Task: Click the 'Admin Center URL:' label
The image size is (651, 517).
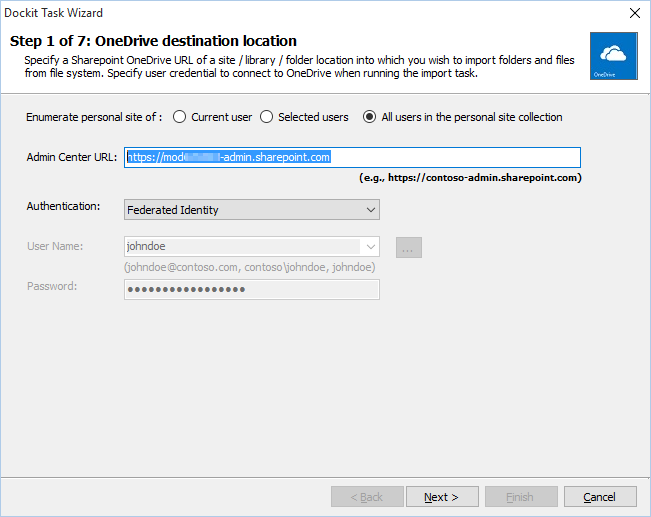Action: (72, 157)
